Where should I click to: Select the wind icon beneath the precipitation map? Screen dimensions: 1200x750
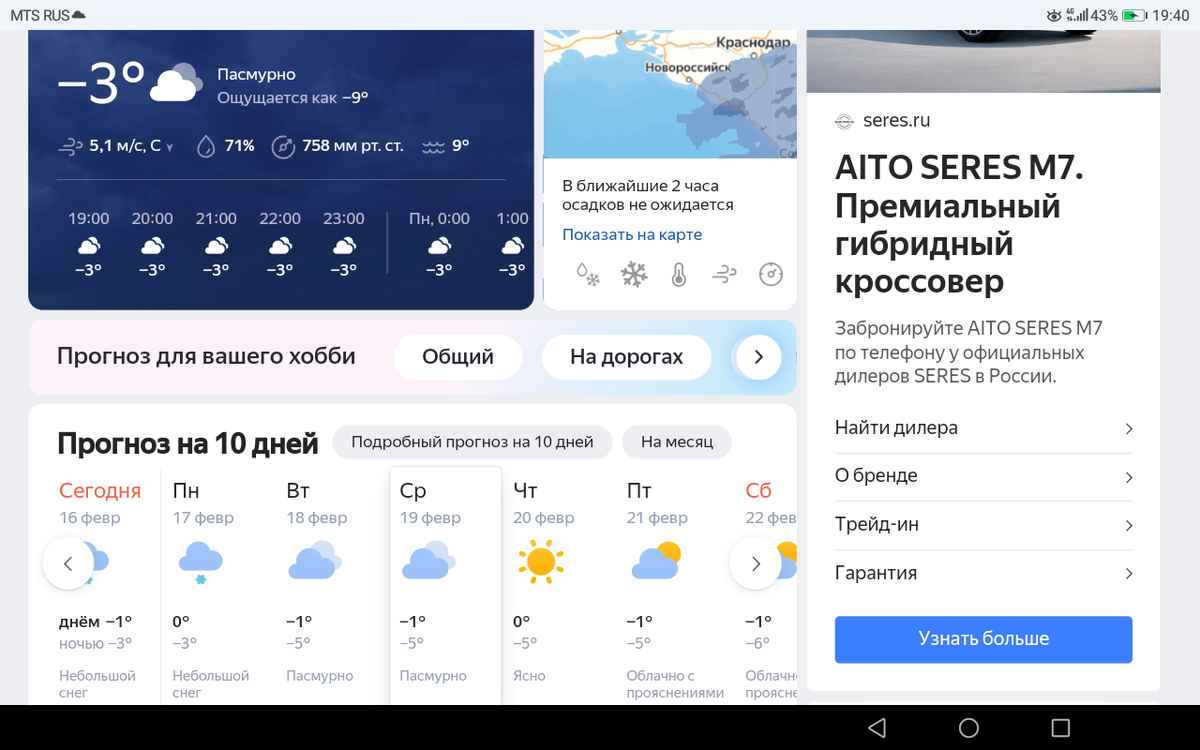pos(724,273)
